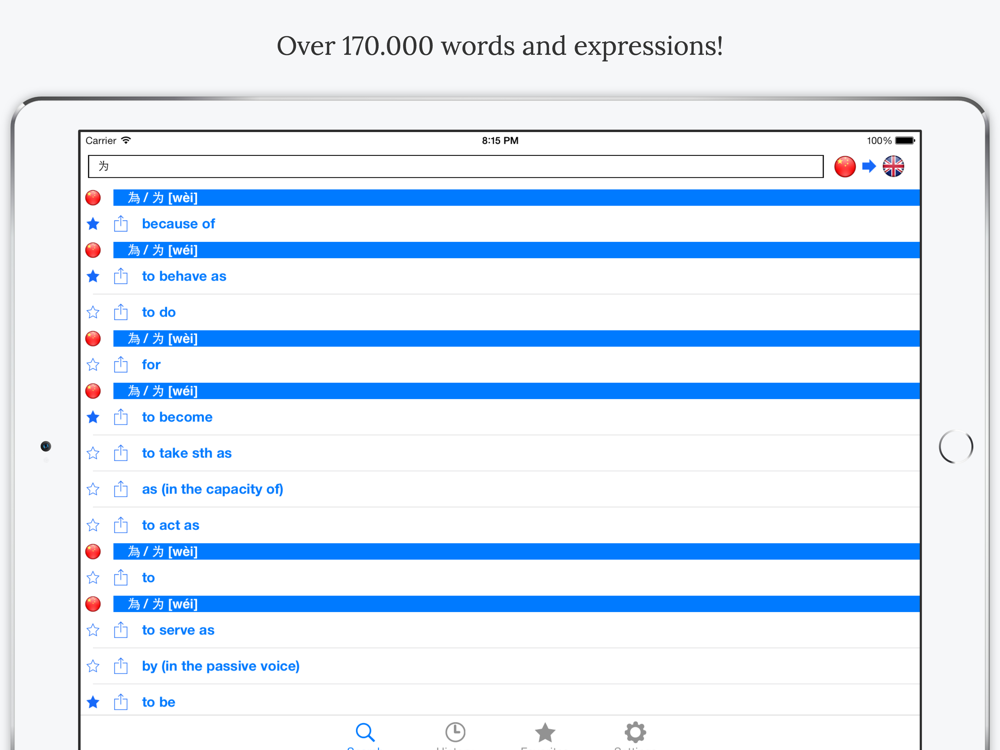
Task: Toggle favorite star for 'by (in the passive voice)'
Action: pyautogui.click(x=93, y=666)
